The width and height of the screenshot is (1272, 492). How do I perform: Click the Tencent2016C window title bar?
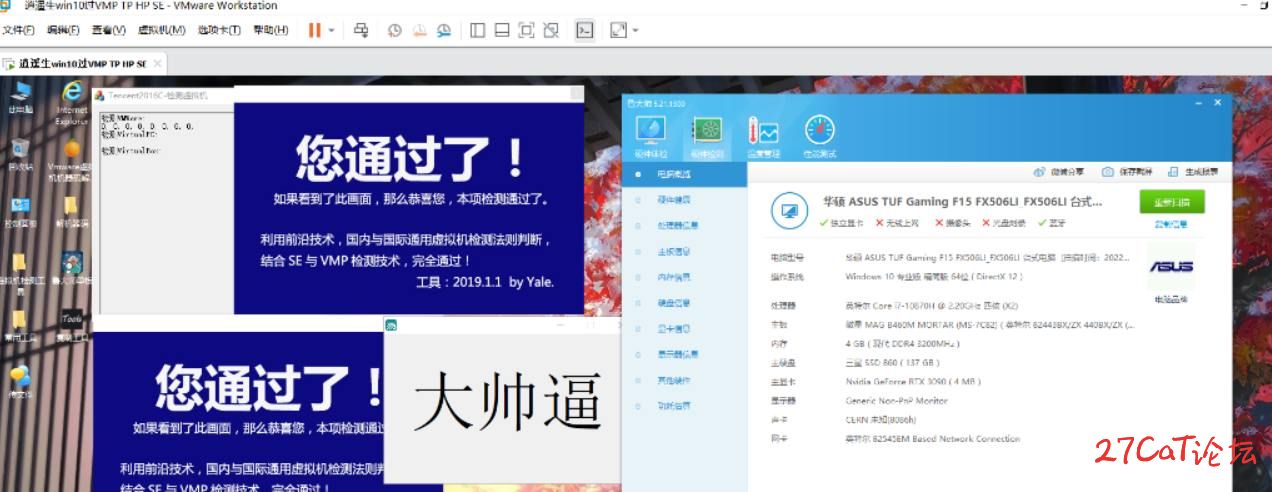pos(163,95)
